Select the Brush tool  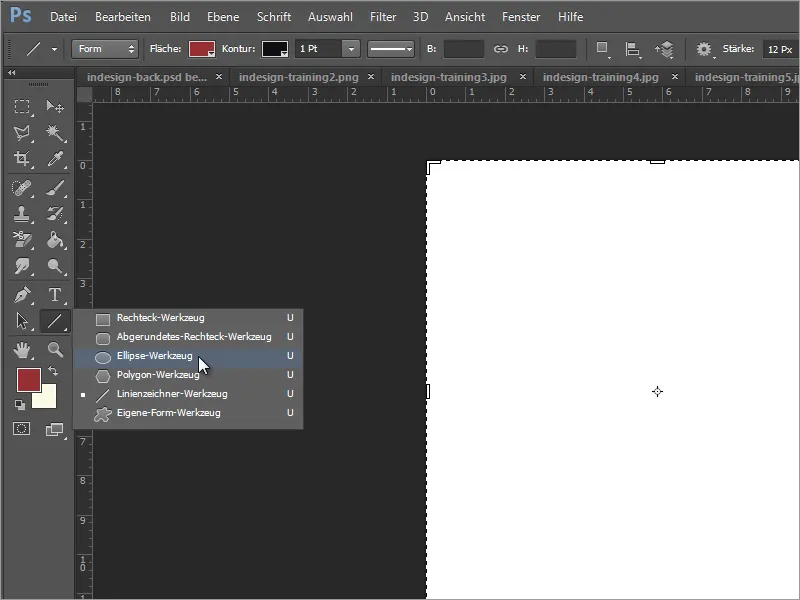pyautogui.click(x=55, y=188)
